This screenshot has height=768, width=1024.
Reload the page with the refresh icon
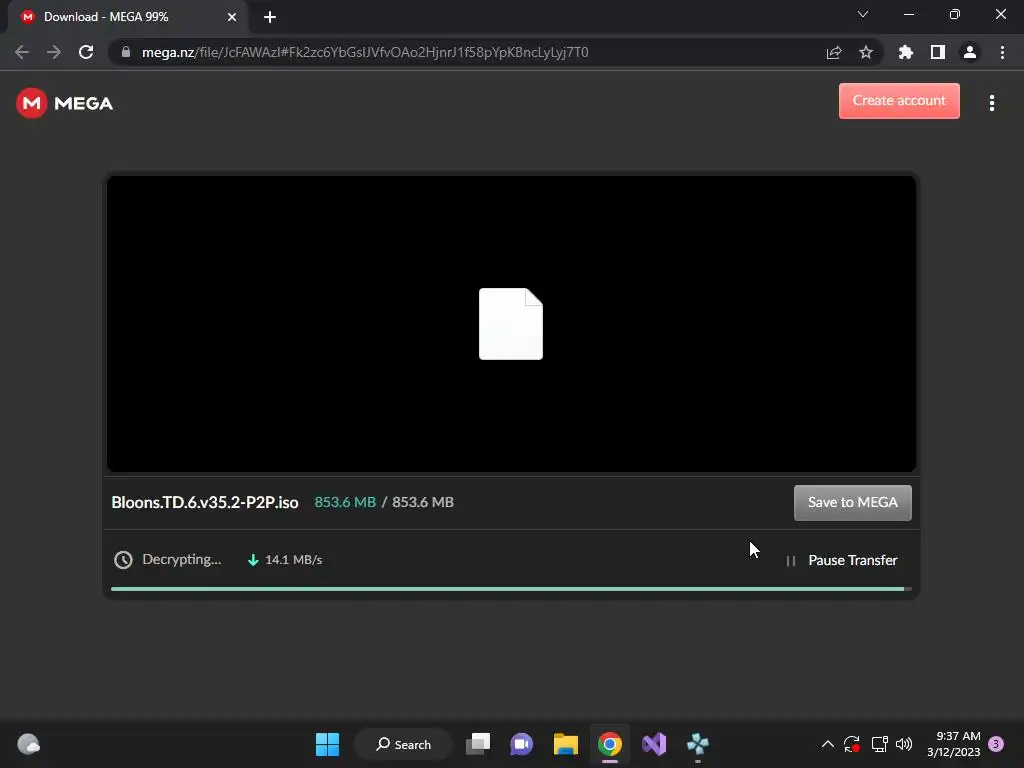pos(86,52)
